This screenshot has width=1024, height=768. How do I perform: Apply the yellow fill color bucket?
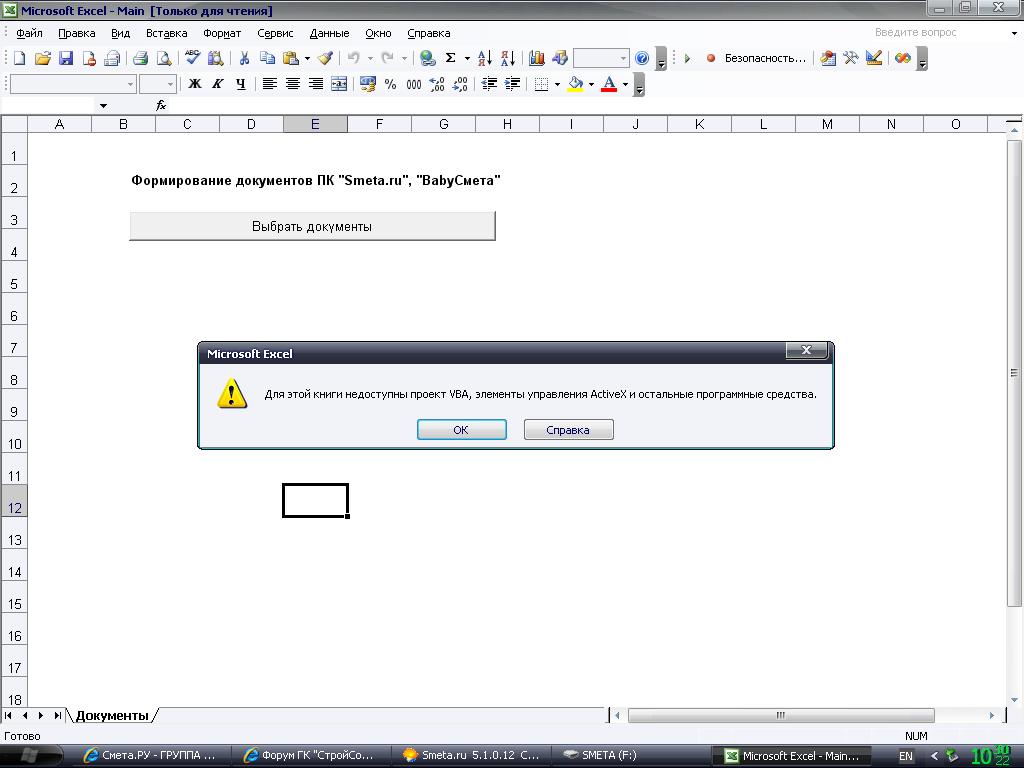(x=575, y=84)
